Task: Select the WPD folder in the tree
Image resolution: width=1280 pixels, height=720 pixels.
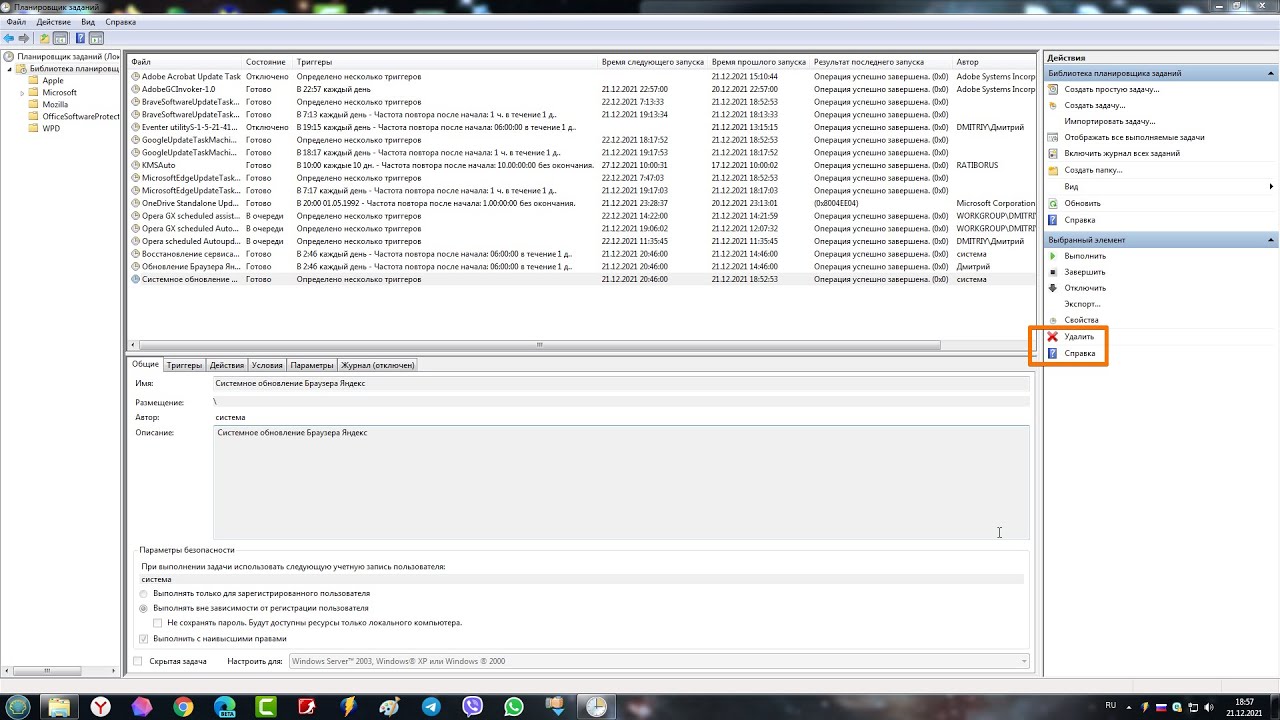Action: click(x=51, y=128)
